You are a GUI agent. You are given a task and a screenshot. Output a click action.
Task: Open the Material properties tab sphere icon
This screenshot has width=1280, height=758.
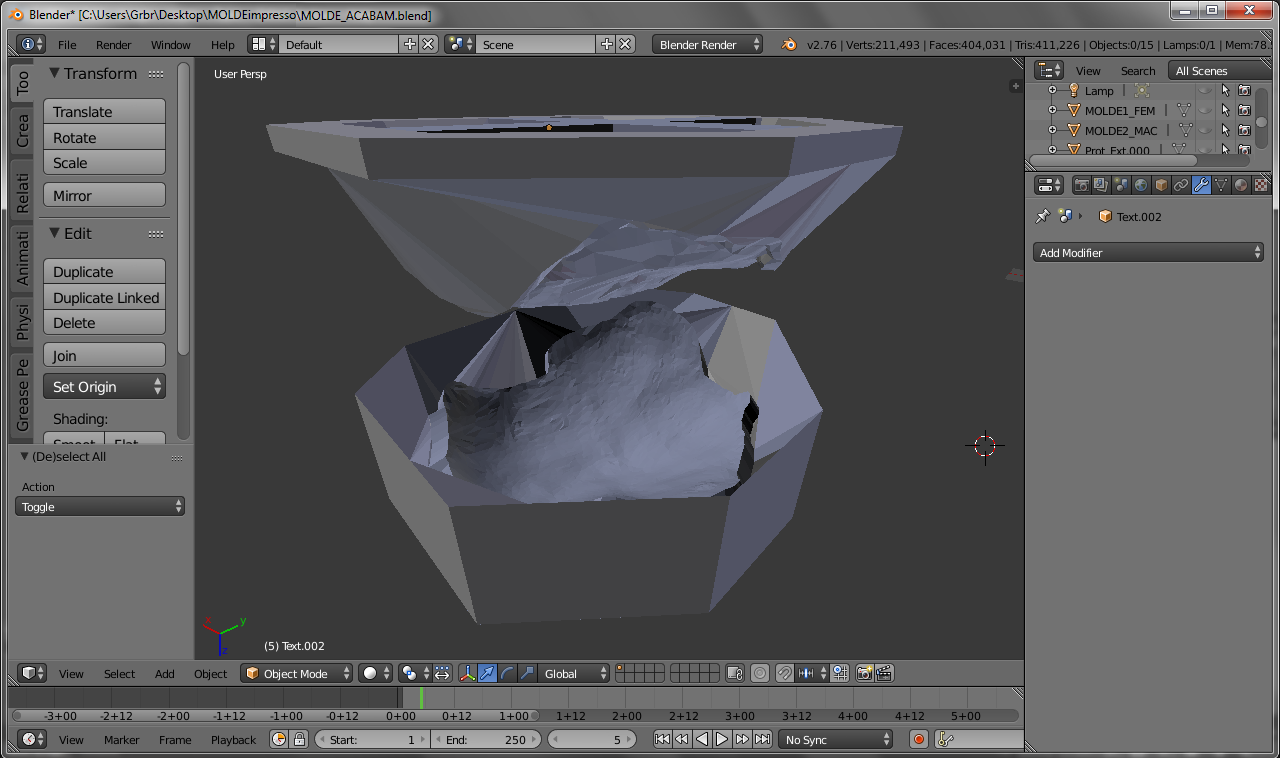point(1241,185)
